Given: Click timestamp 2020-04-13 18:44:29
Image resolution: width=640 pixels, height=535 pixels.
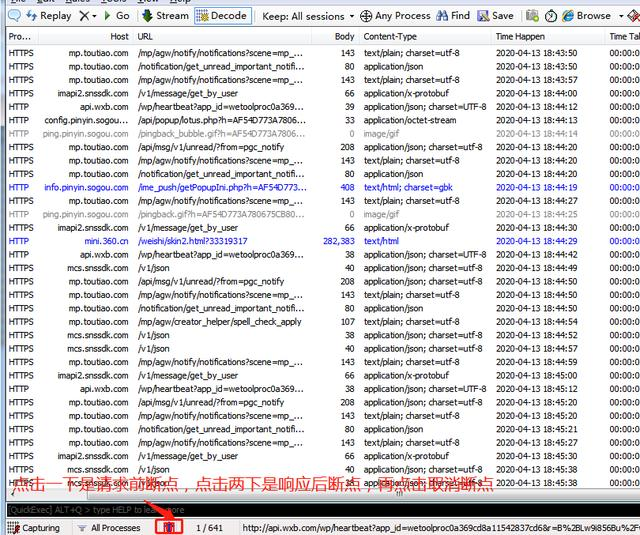Looking at the screenshot, I should click(x=536, y=241).
